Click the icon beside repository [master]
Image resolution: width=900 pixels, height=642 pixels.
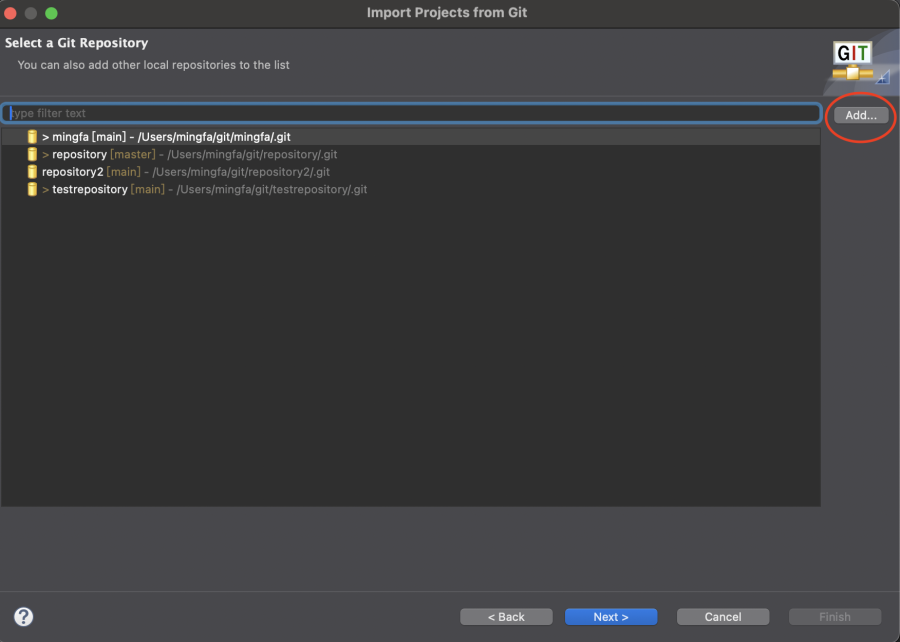coord(32,155)
